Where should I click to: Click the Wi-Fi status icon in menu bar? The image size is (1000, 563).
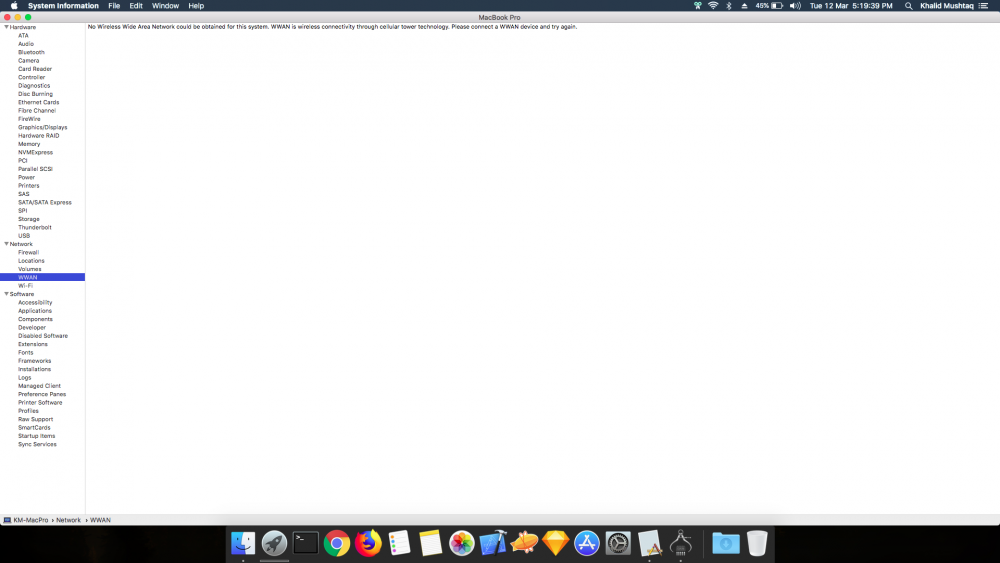tap(713, 6)
